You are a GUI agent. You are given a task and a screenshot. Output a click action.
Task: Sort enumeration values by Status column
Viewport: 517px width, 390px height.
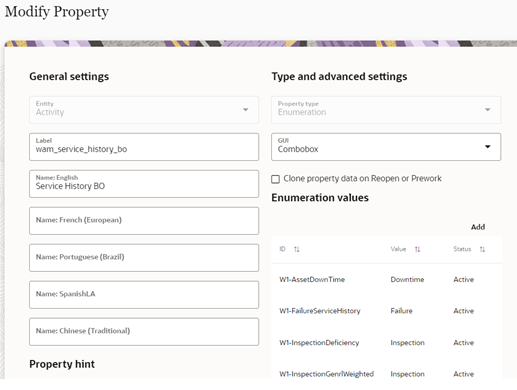(482, 249)
